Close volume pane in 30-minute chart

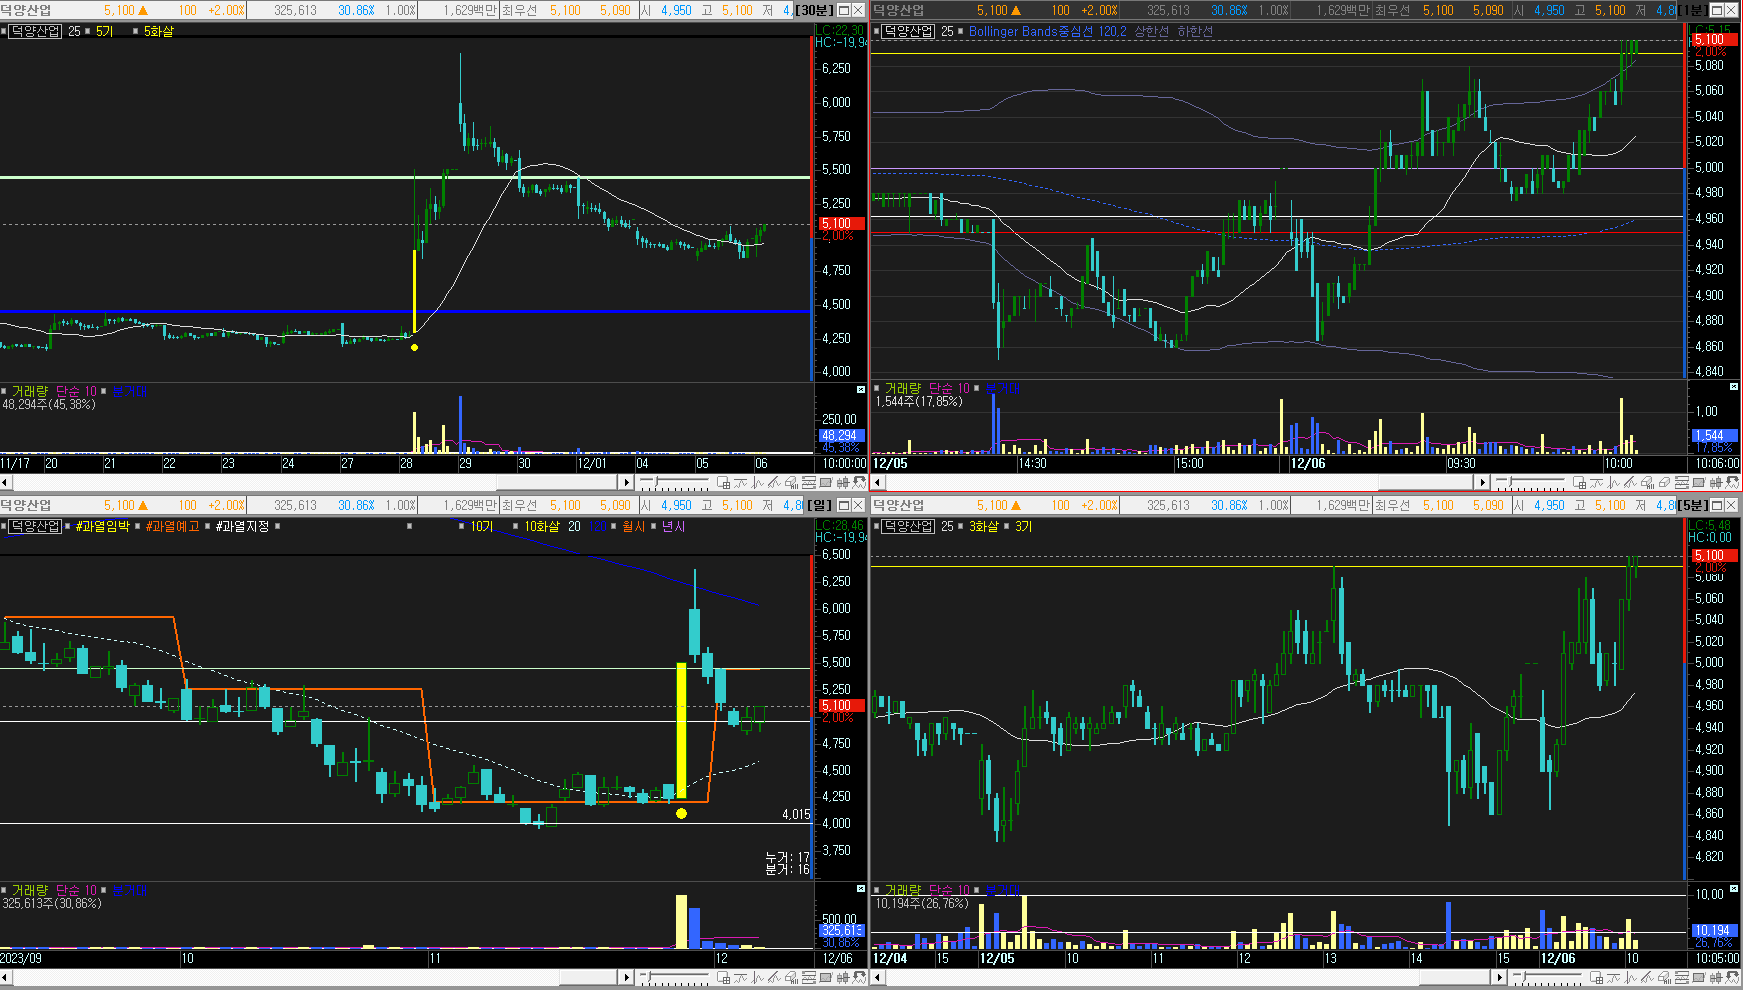click(861, 389)
